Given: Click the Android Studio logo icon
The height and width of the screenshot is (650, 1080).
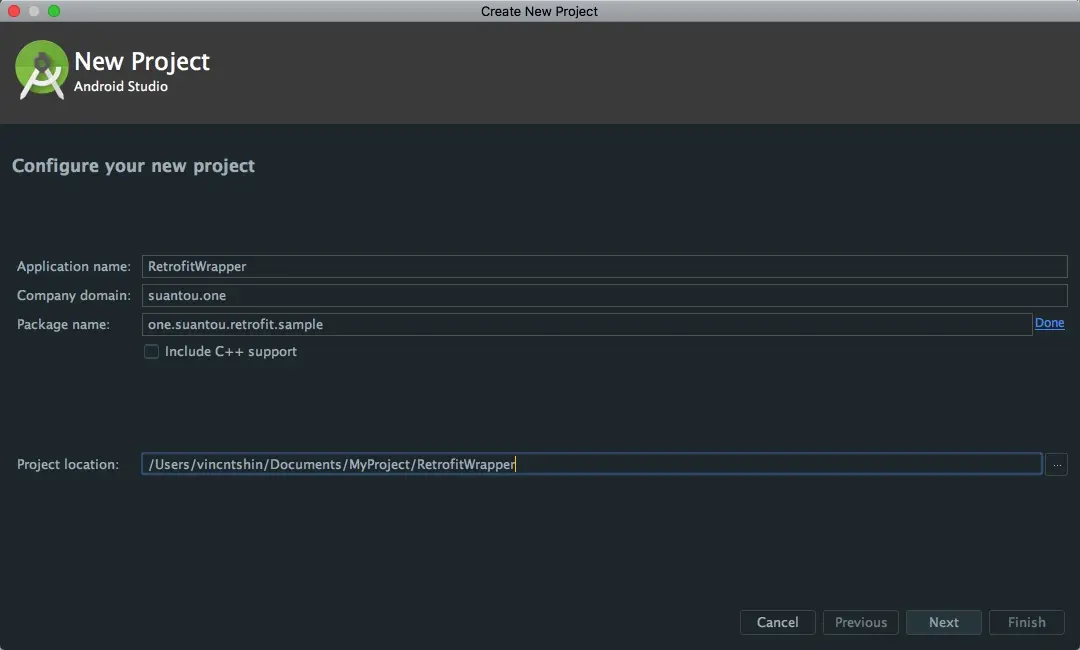Looking at the screenshot, I should (41, 70).
